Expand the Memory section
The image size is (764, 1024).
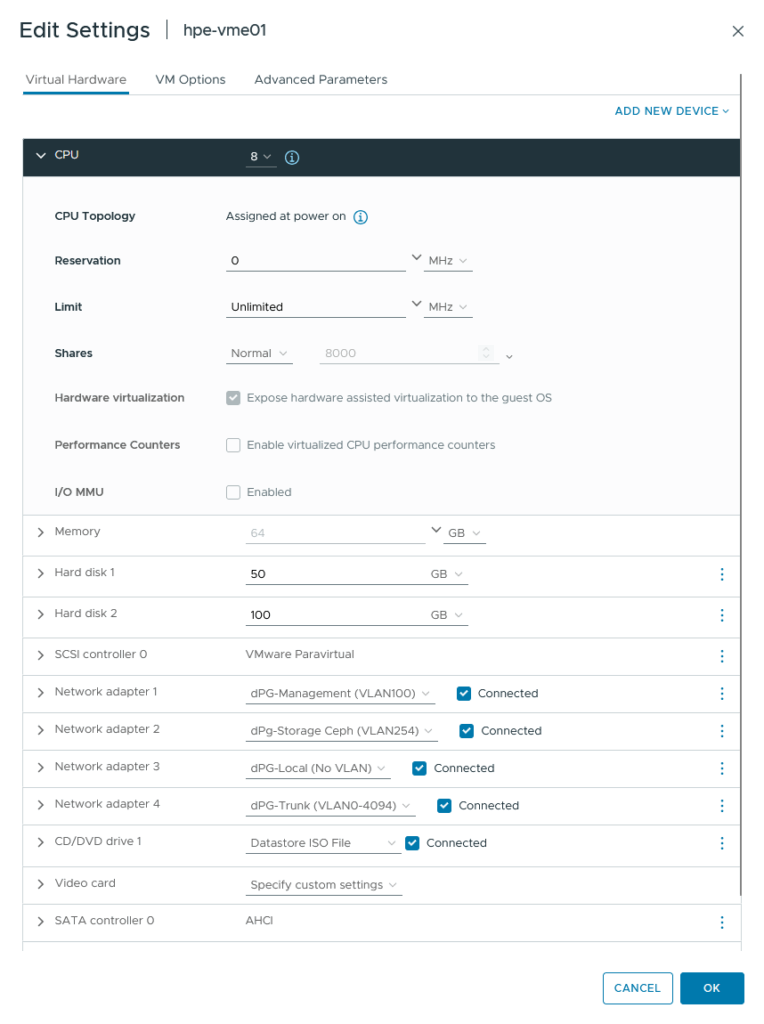[41, 533]
